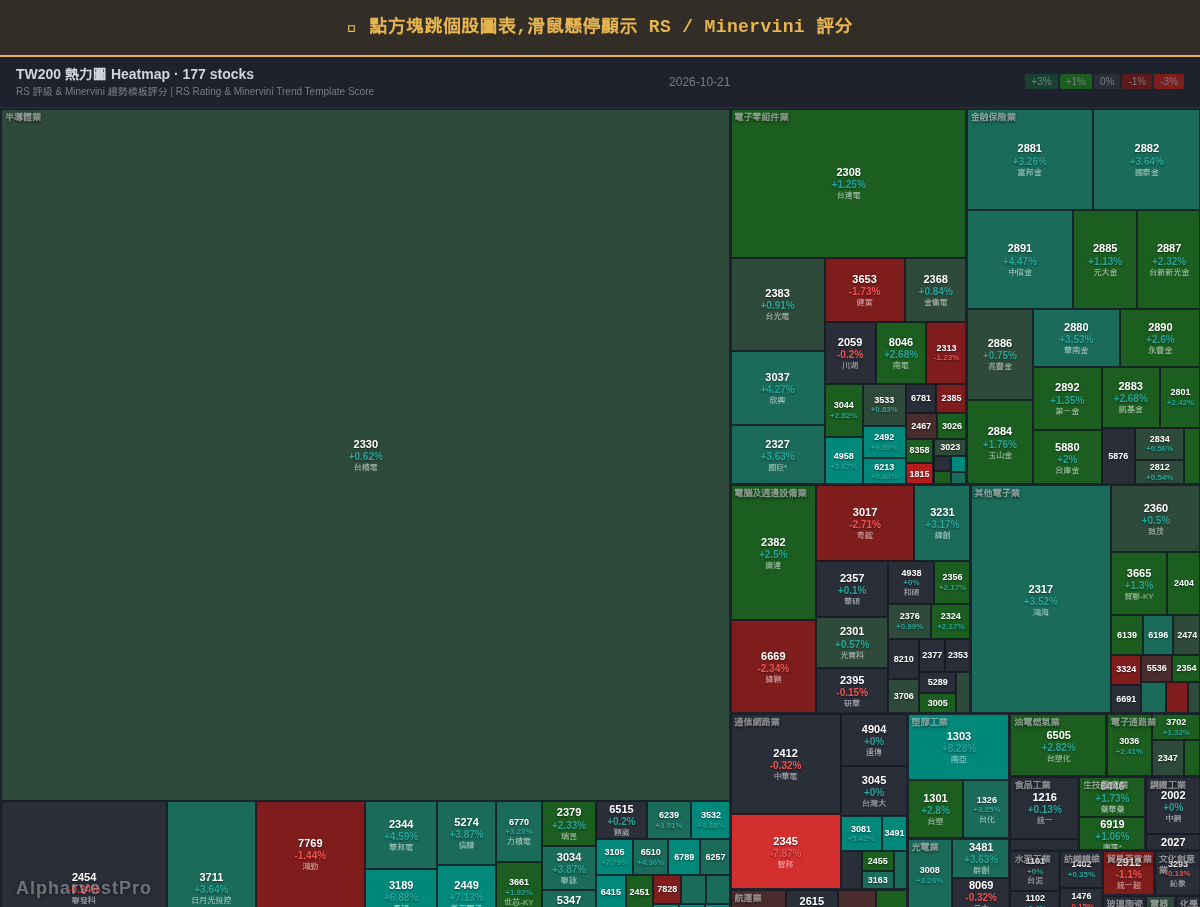Click the bright red 2345 智邦 tile
Viewport: 1200px width, 907px height.
click(x=785, y=852)
